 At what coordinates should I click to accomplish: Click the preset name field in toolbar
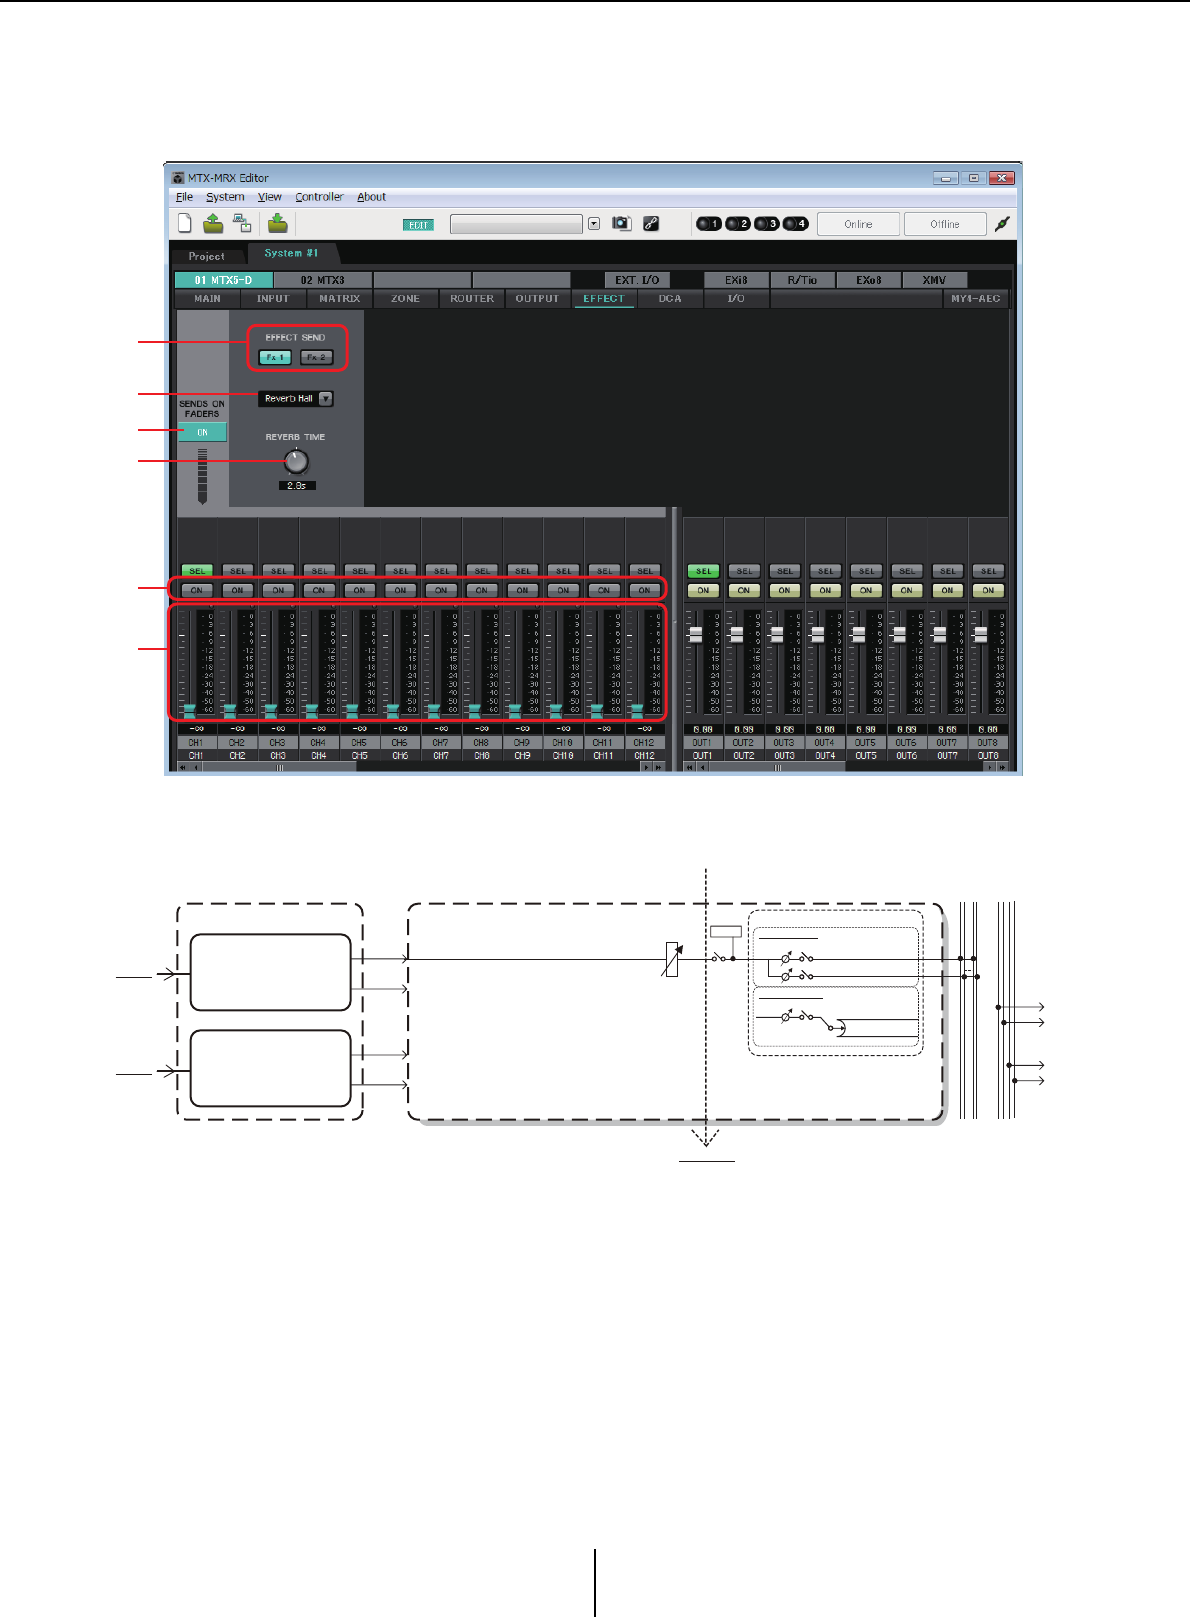coord(516,224)
